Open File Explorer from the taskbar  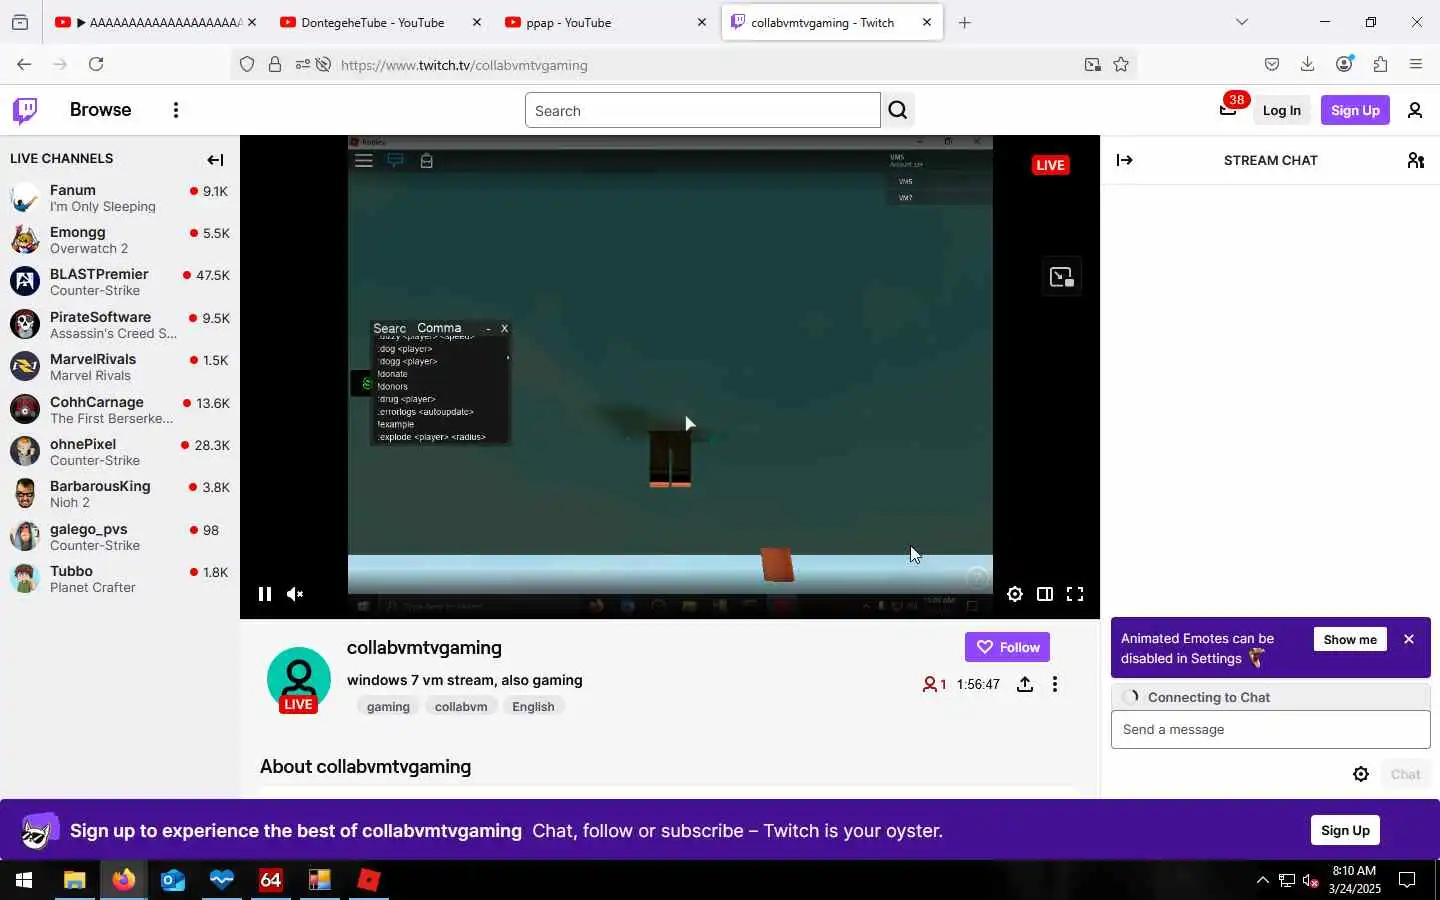coord(75,880)
